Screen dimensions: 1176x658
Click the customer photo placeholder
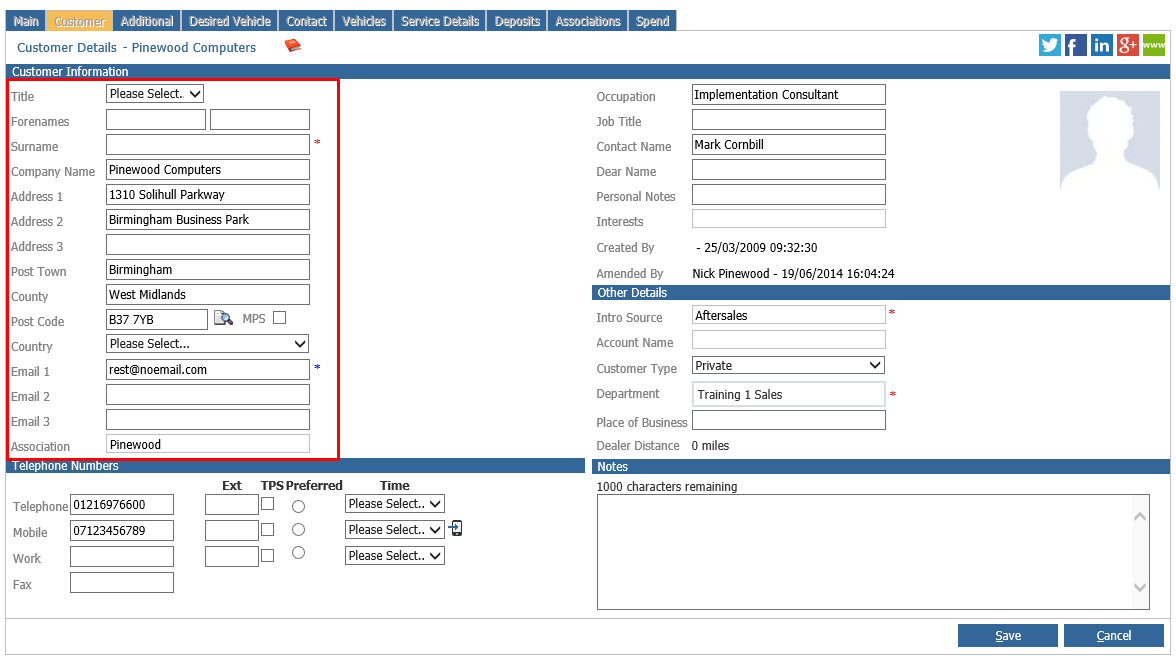click(1109, 140)
